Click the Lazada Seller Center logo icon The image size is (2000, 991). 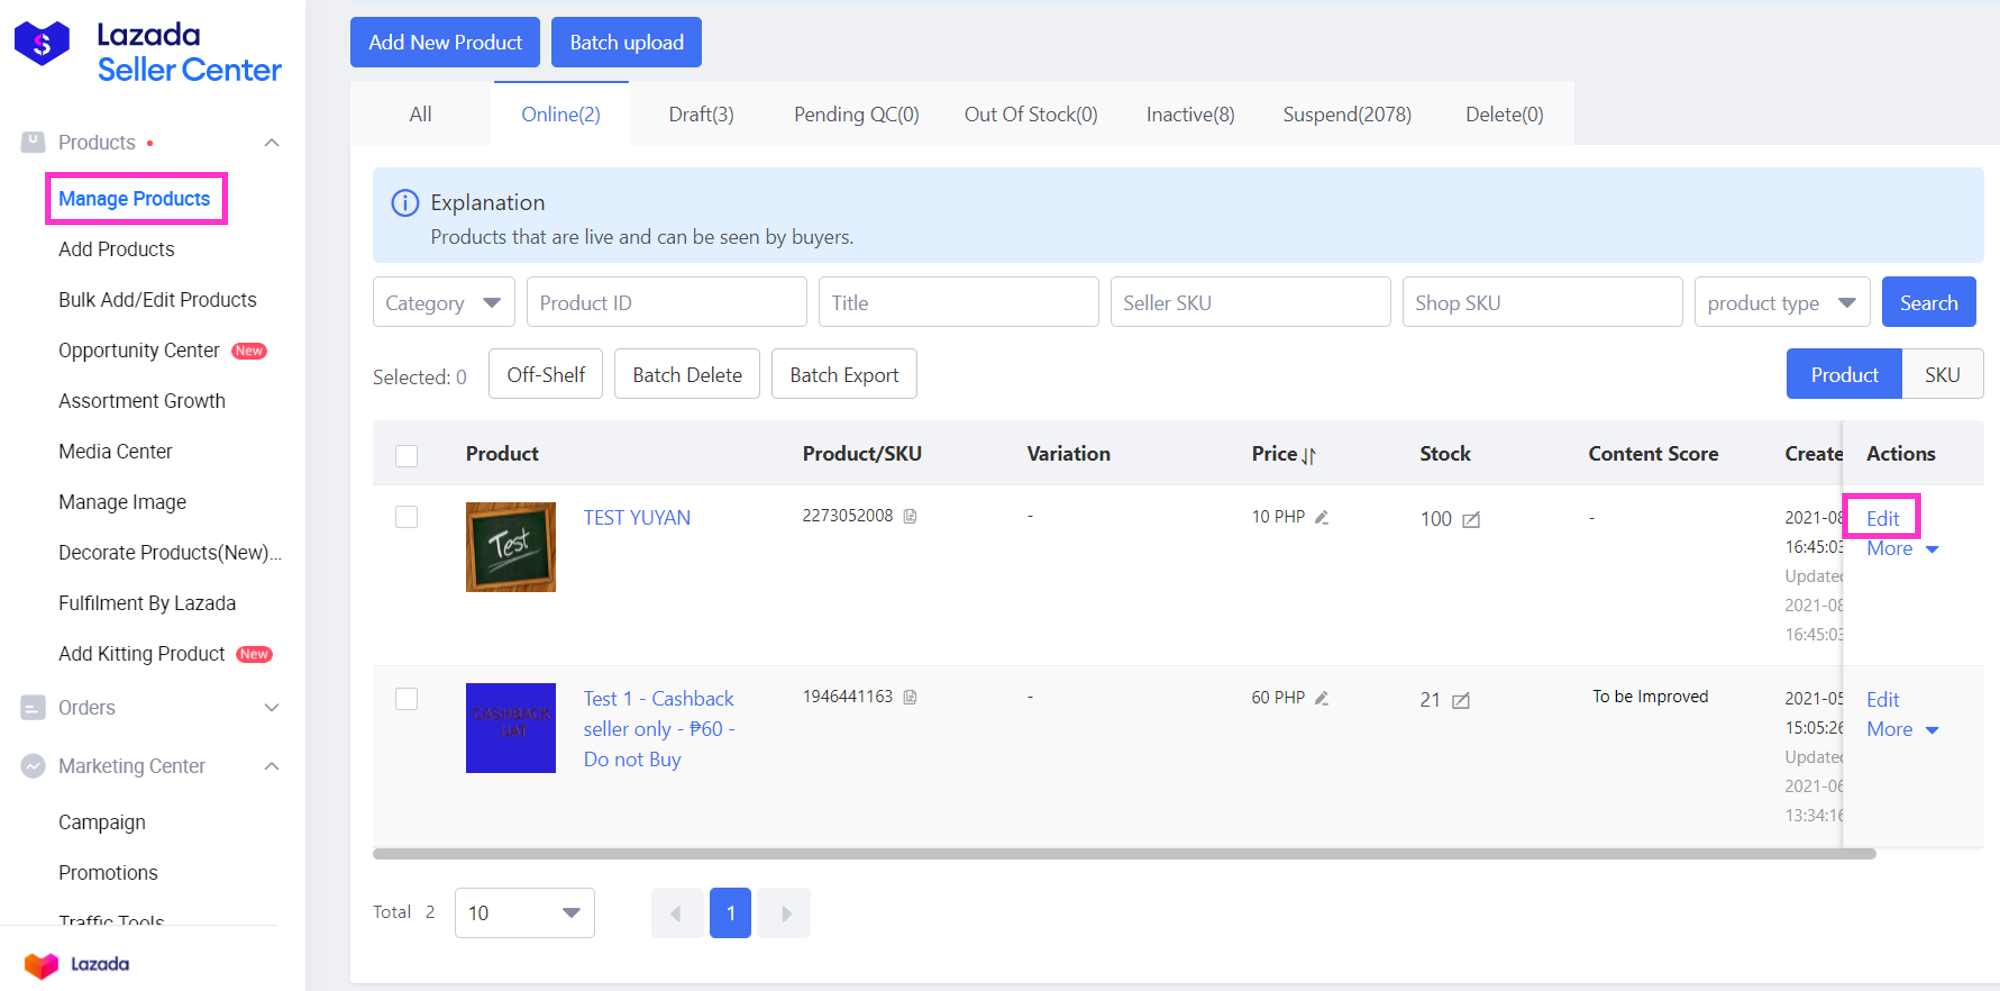42,43
